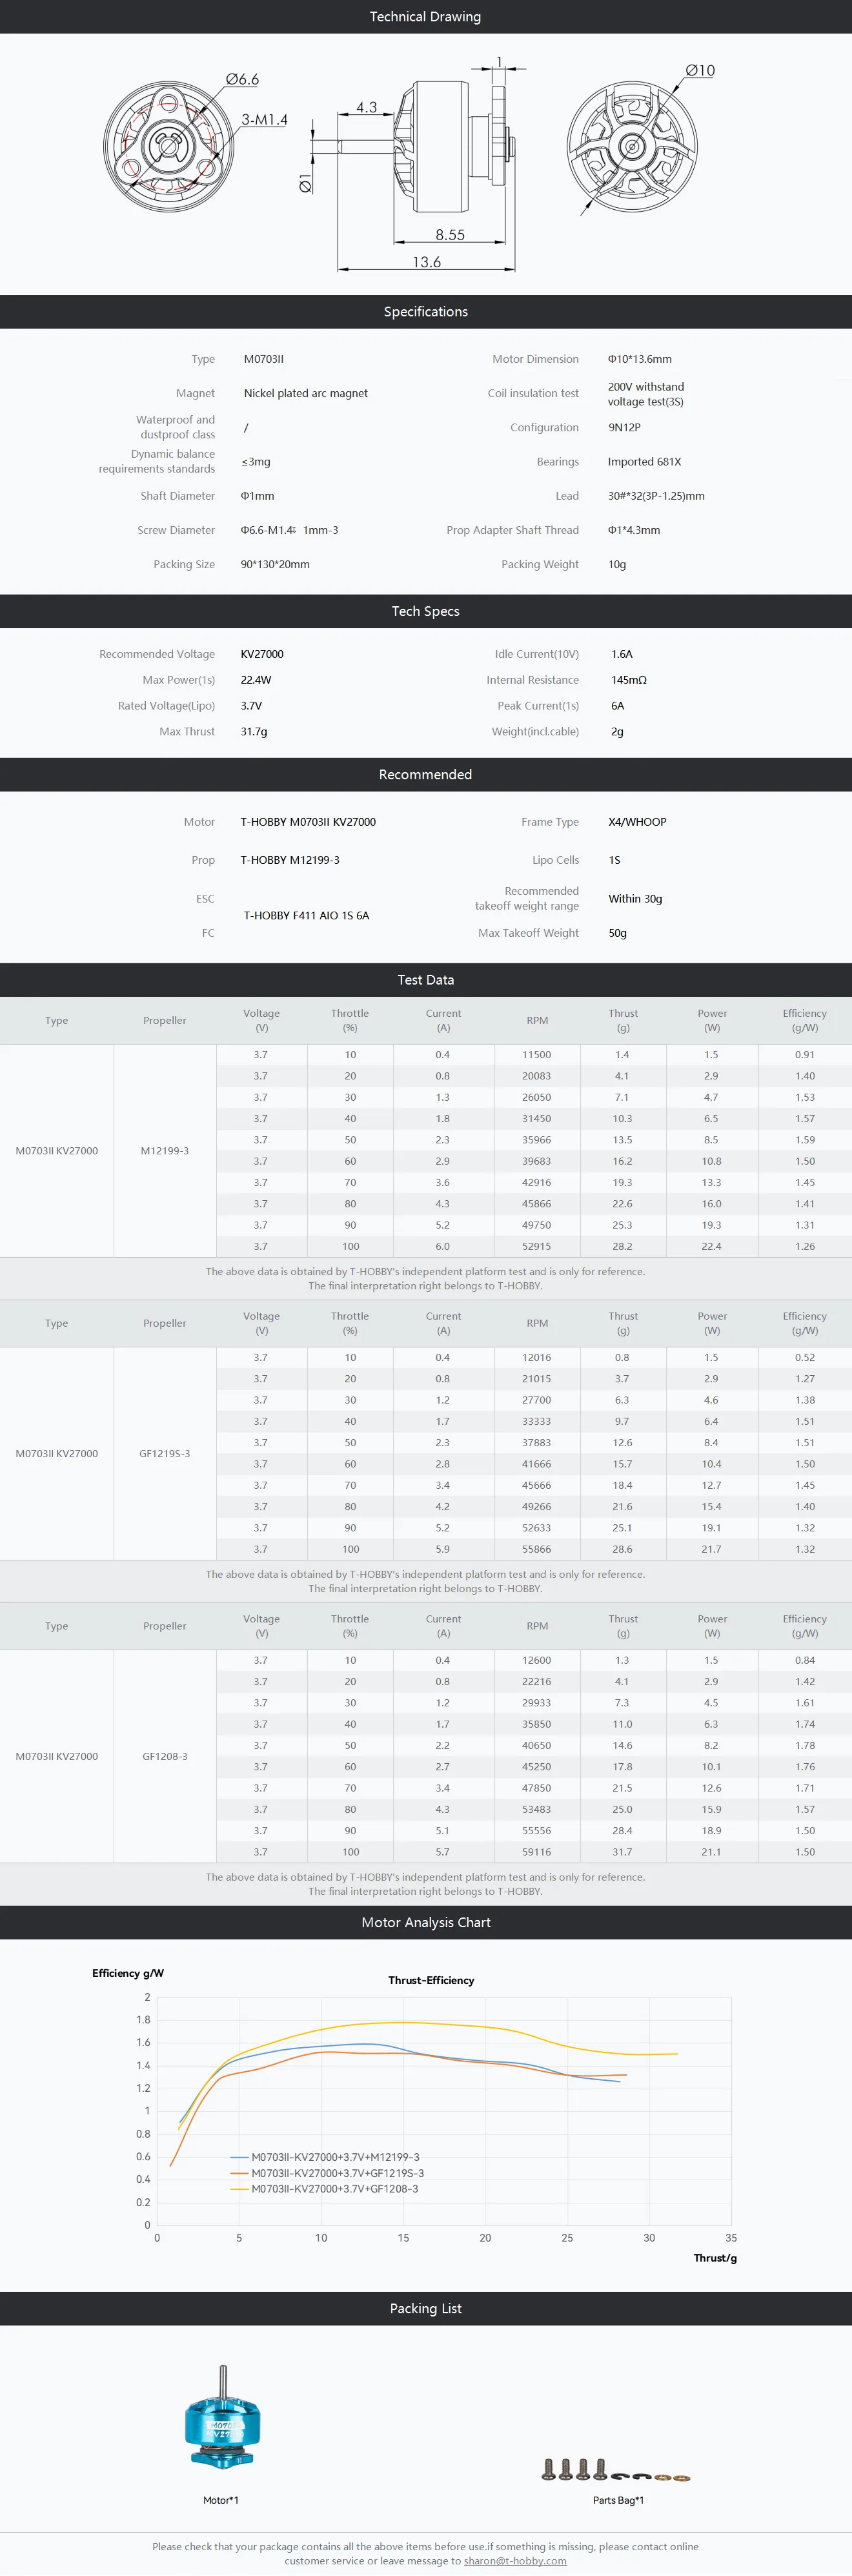Select the Technical Drawing section header

coord(425,17)
